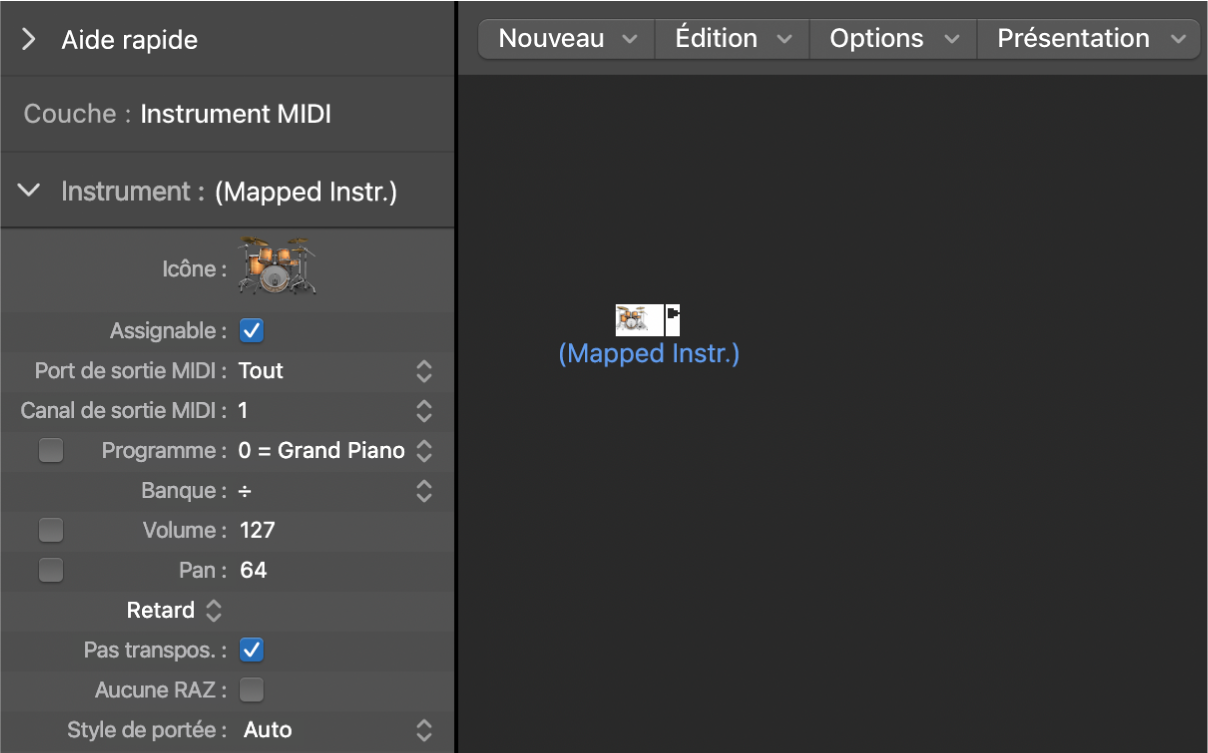This screenshot has width=1208, height=753.
Task: Toggle the Assignable checkbox
Action: (x=252, y=330)
